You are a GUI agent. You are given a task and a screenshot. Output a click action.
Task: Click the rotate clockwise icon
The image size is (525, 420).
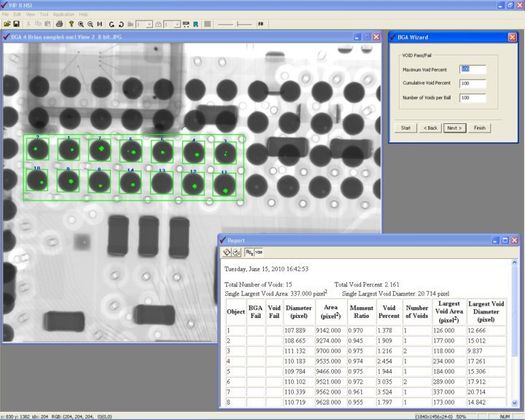tap(121, 24)
